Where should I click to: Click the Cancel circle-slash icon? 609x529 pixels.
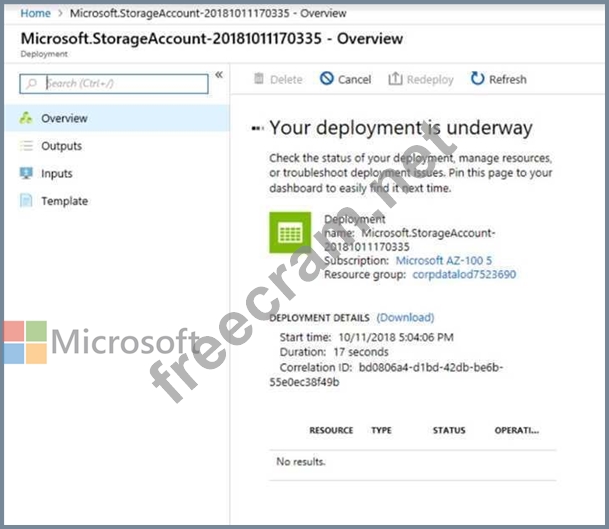click(x=327, y=78)
